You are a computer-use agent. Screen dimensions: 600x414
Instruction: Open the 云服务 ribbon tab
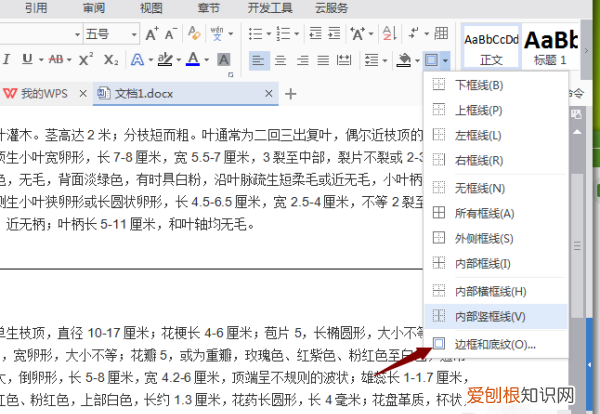pos(331,8)
